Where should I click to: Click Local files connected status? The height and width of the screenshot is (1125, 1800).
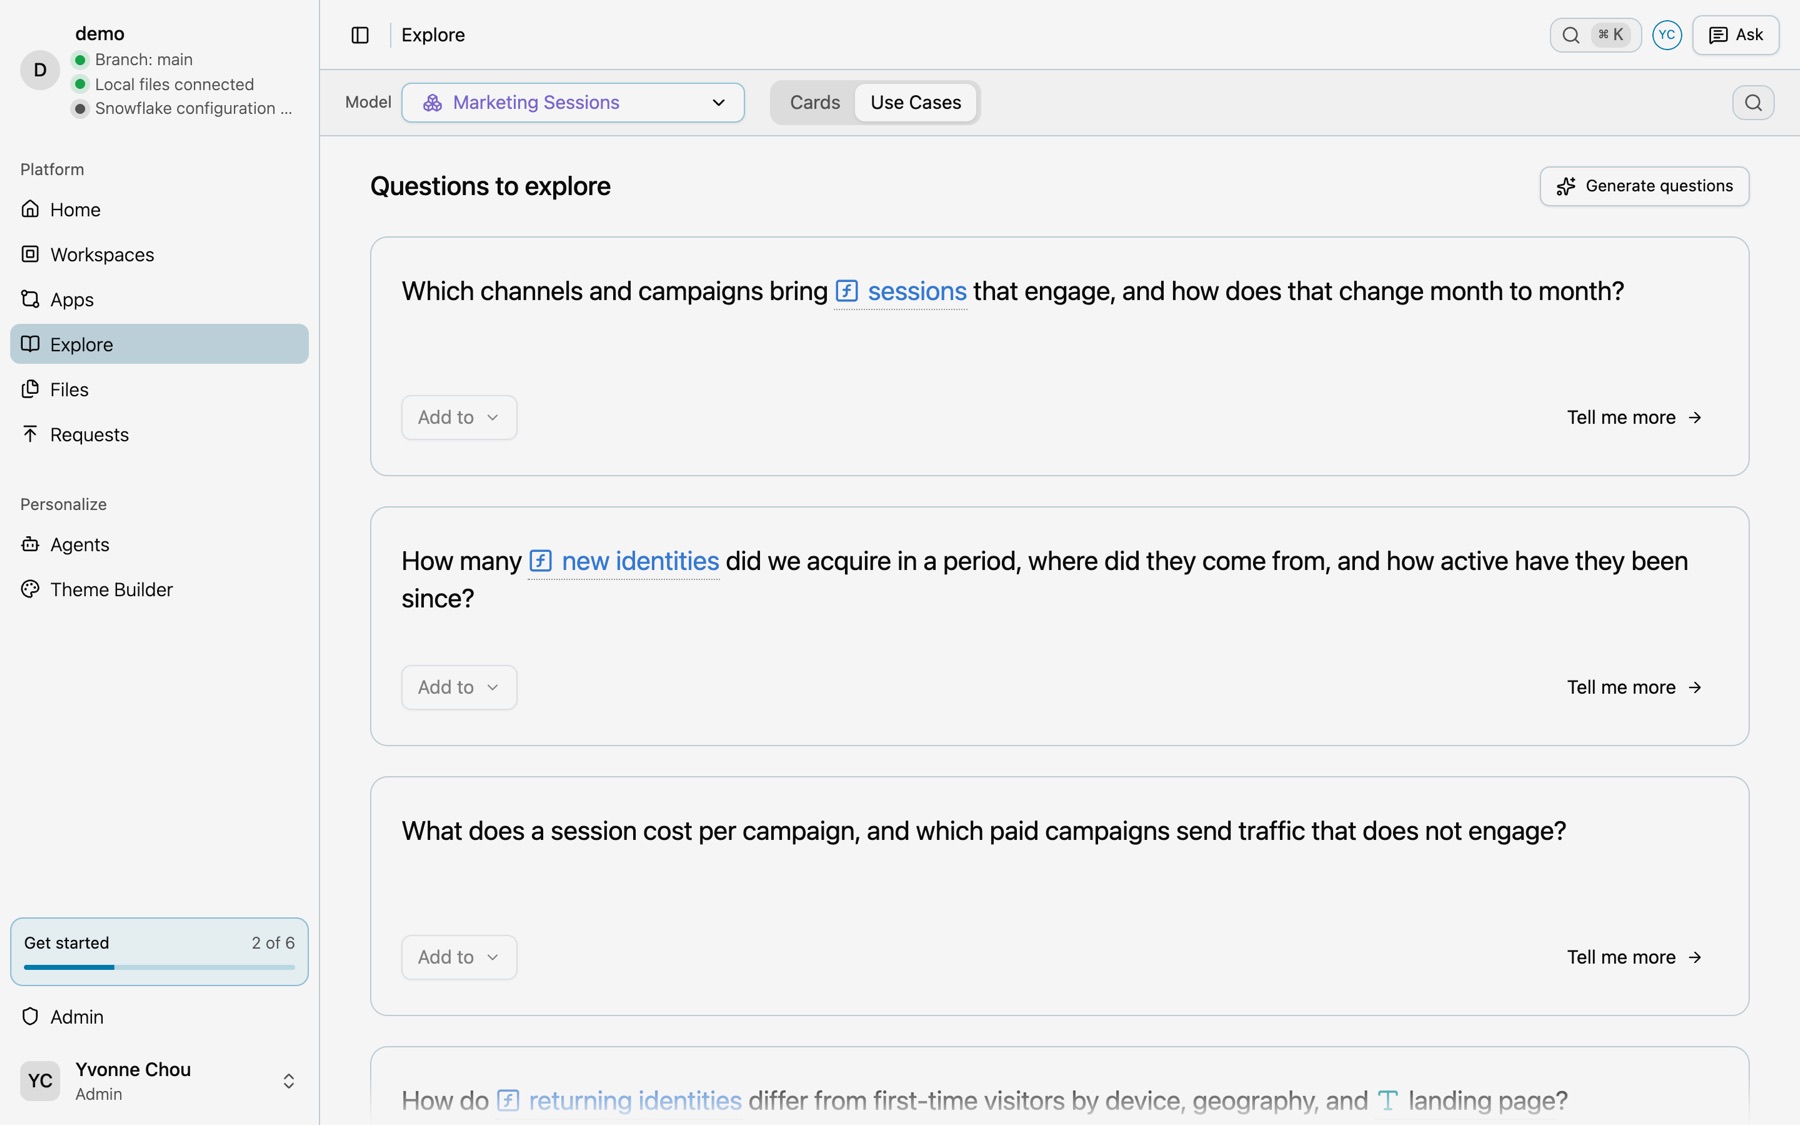coord(174,84)
